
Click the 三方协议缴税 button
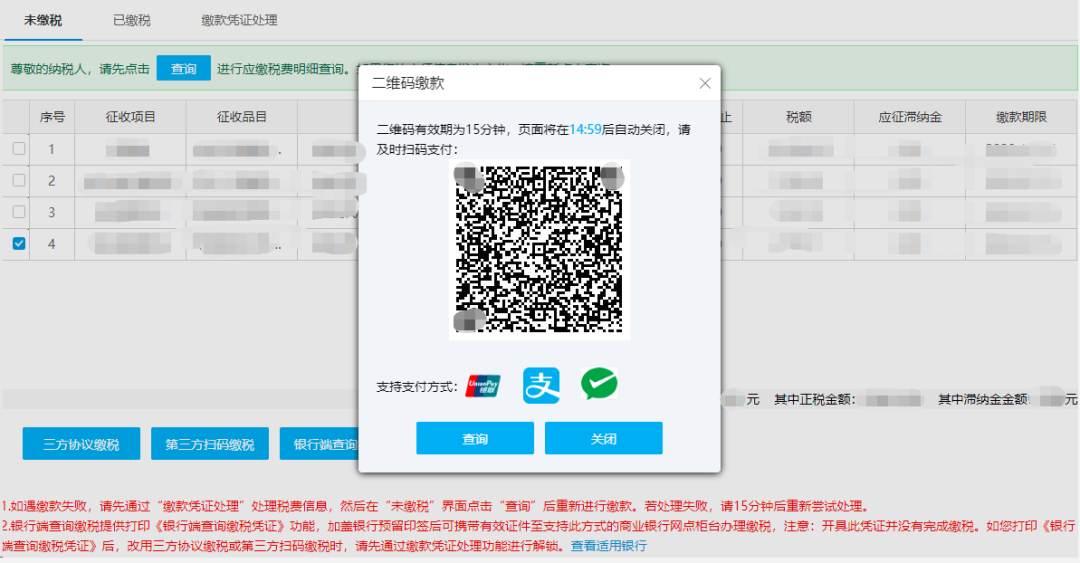click(x=81, y=444)
